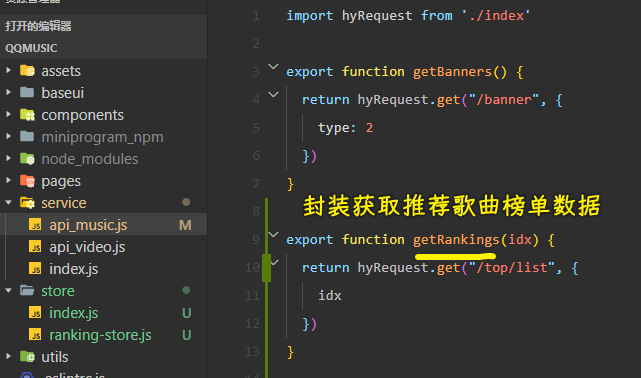Click the getRankings function name
Image resolution: width=641 pixels, height=378 pixels.
click(456, 239)
